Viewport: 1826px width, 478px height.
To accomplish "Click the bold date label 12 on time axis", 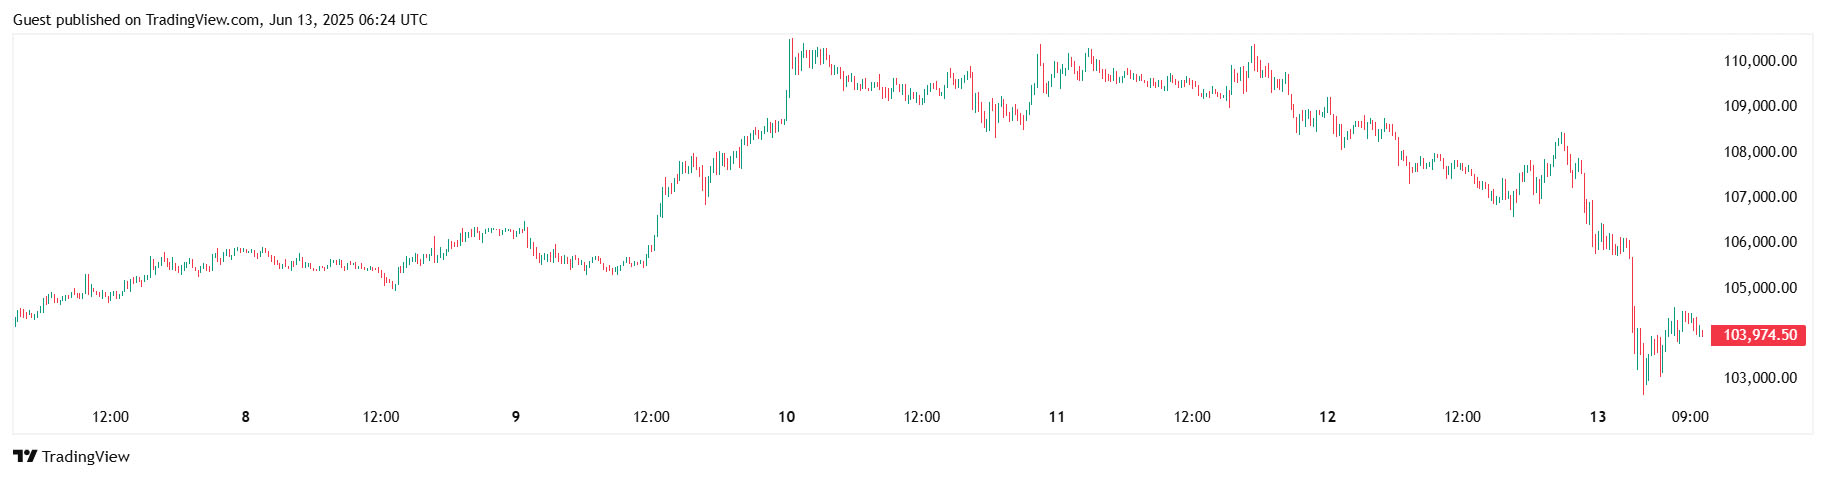I will [1327, 417].
